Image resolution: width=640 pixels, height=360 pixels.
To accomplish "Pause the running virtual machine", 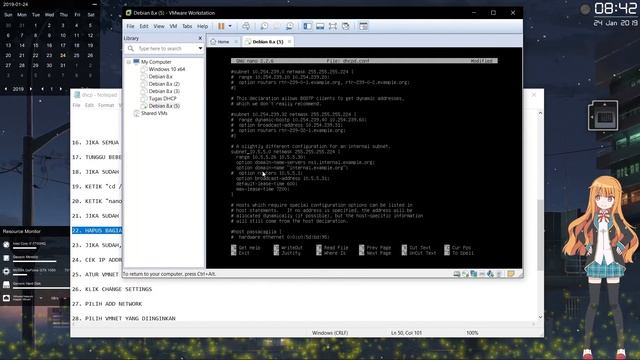I will [x=221, y=26].
